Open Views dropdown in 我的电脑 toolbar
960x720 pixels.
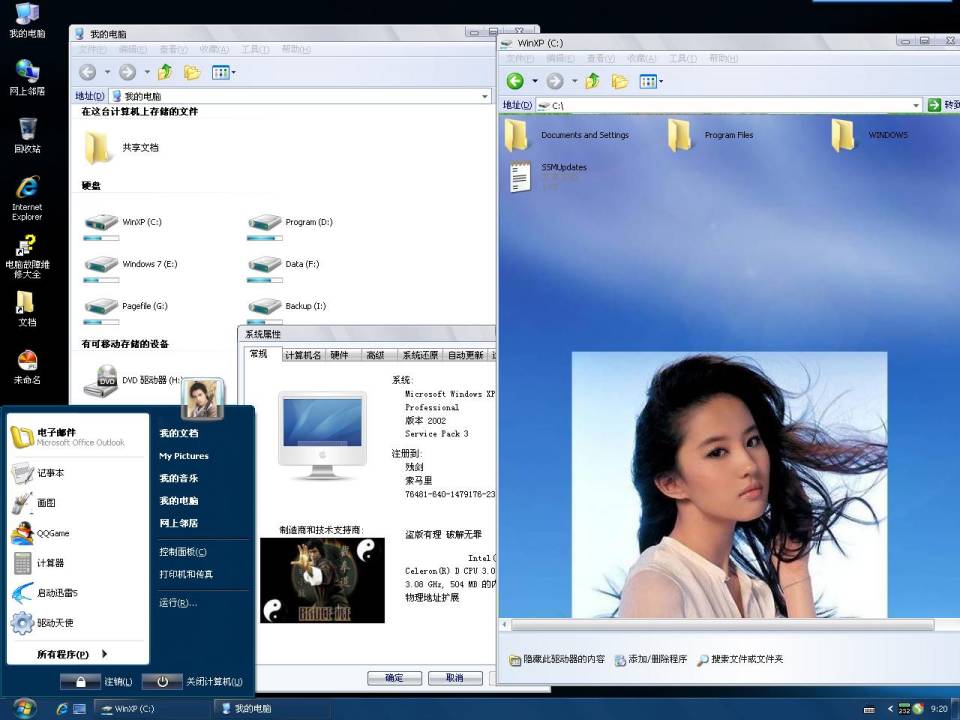tap(233, 73)
